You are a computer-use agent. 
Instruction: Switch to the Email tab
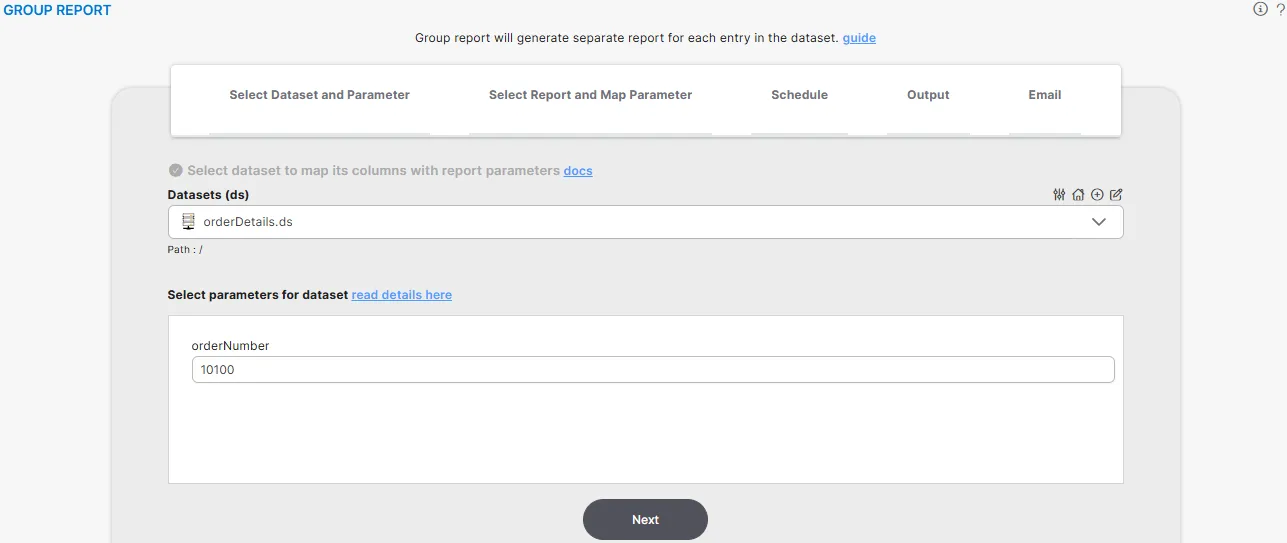1044,95
